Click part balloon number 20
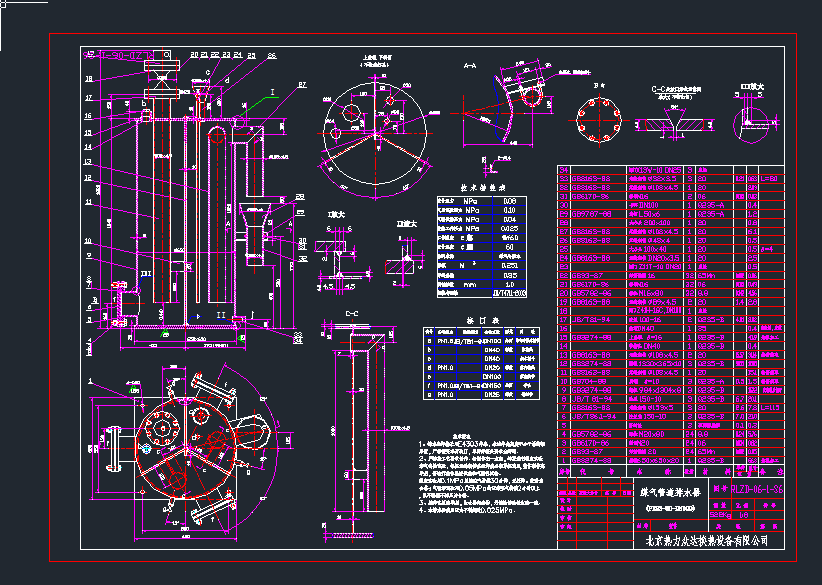This screenshot has width=822, height=585. (192, 54)
